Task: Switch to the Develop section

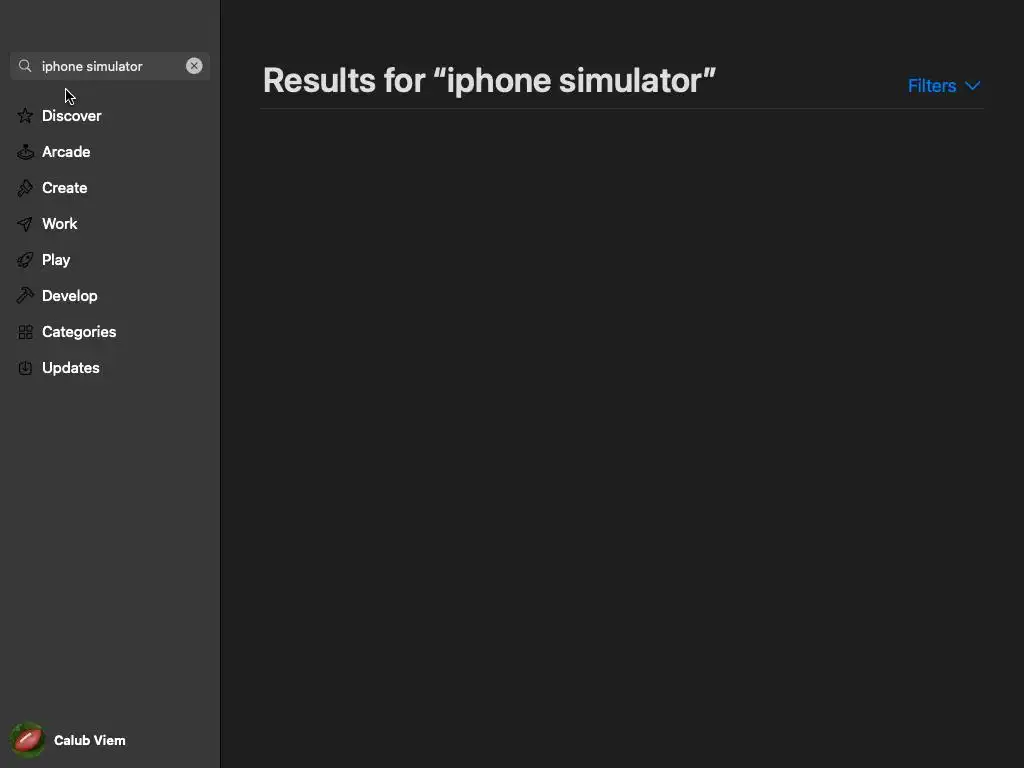Action: (70, 296)
